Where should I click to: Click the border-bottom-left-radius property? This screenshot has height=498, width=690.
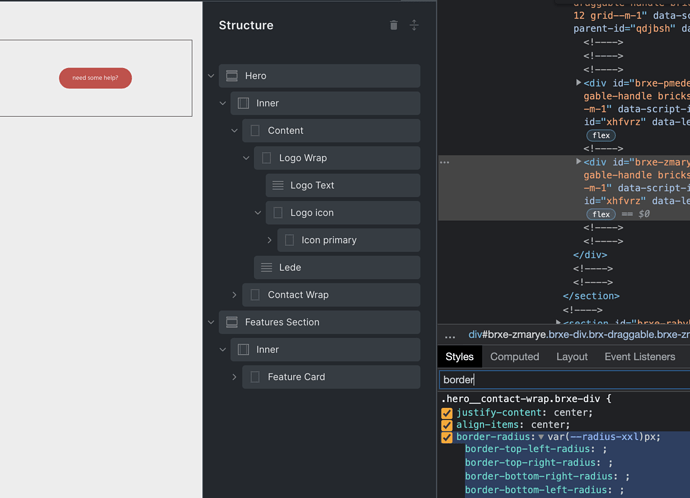536,490
